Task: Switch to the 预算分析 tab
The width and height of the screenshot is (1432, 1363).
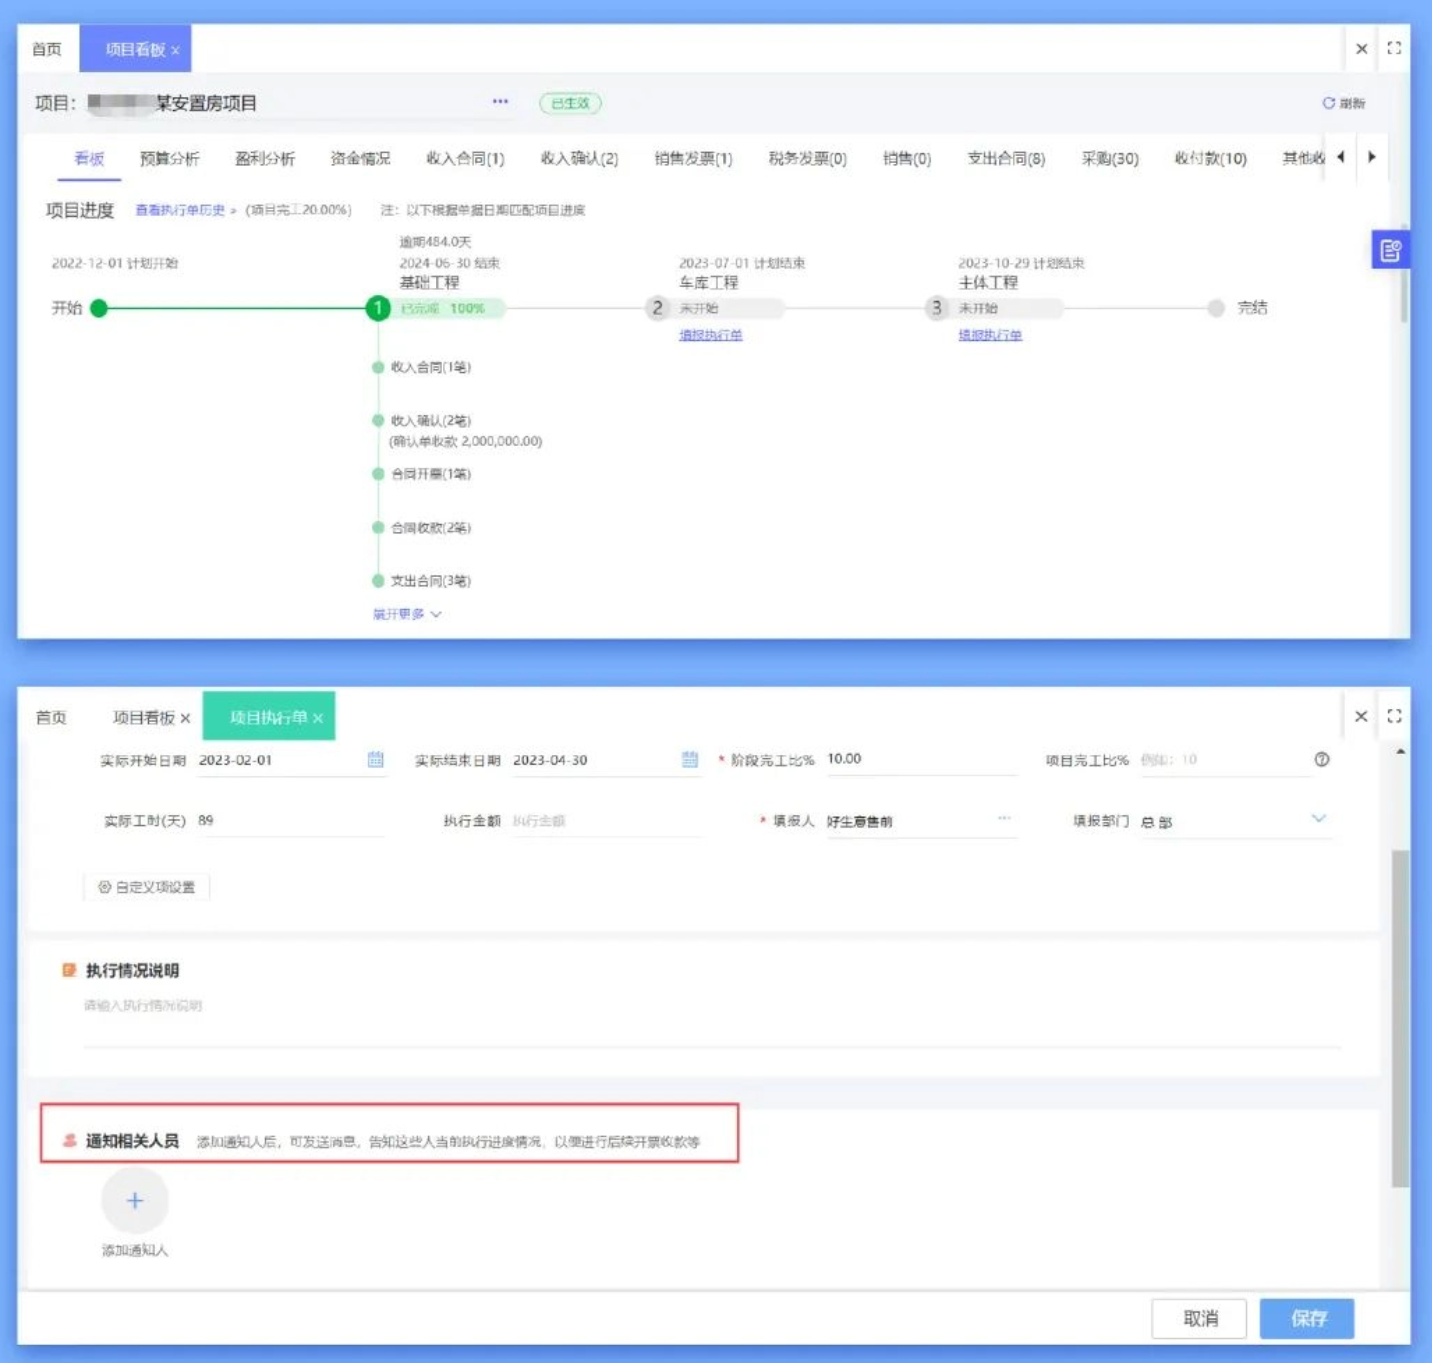Action: point(169,158)
